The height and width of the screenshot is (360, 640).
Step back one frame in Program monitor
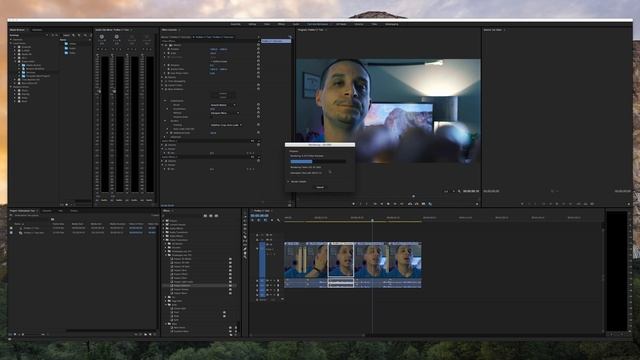382,204
